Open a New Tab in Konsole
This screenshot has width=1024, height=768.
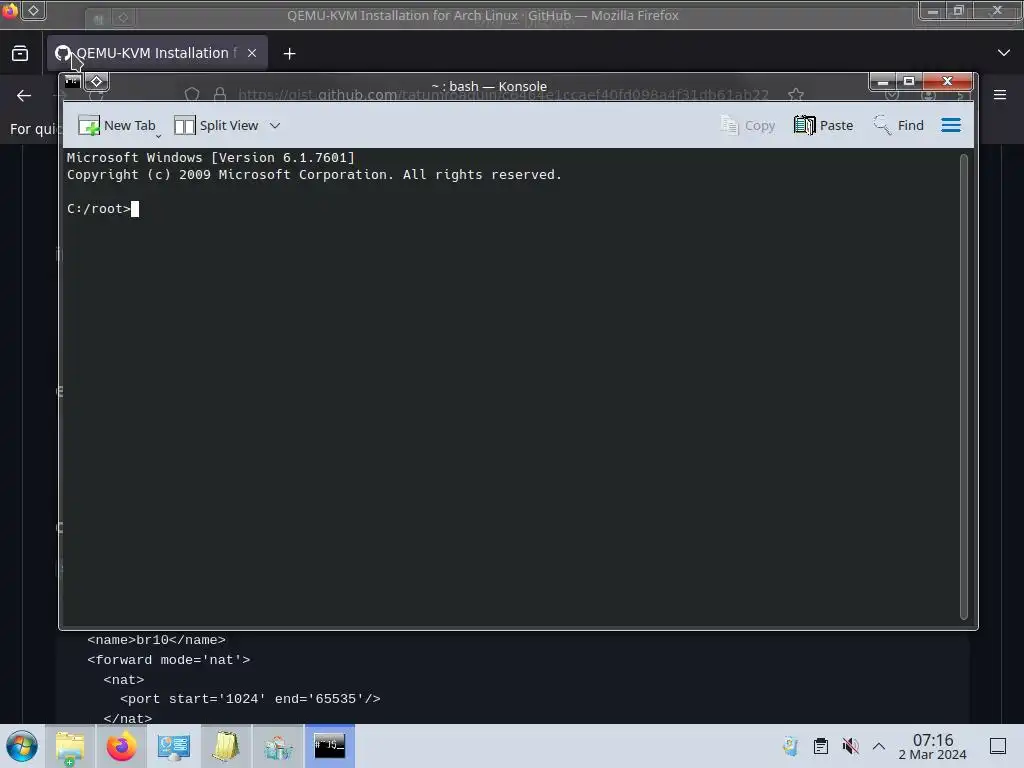click(x=116, y=125)
